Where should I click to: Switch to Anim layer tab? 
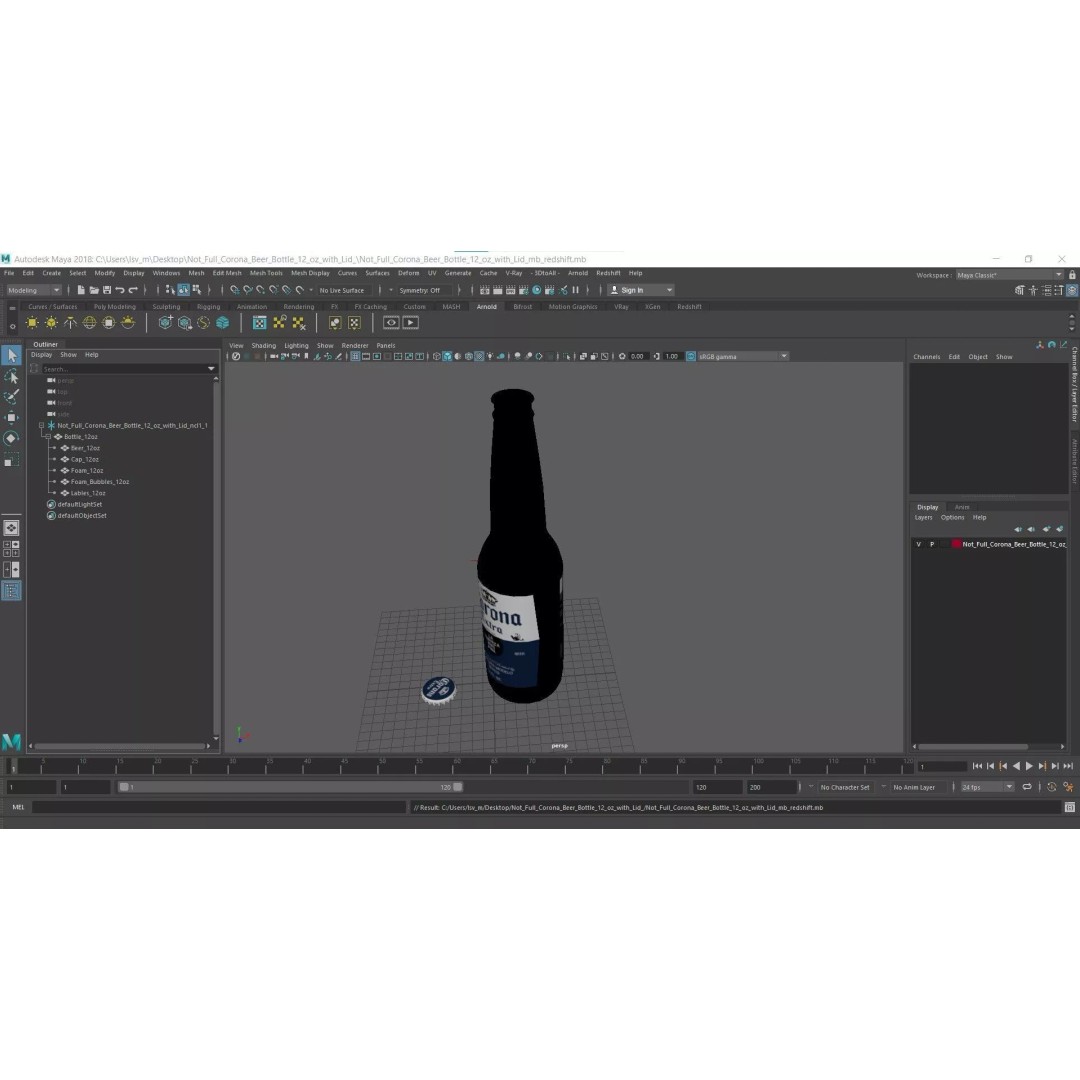(x=962, y=507)
